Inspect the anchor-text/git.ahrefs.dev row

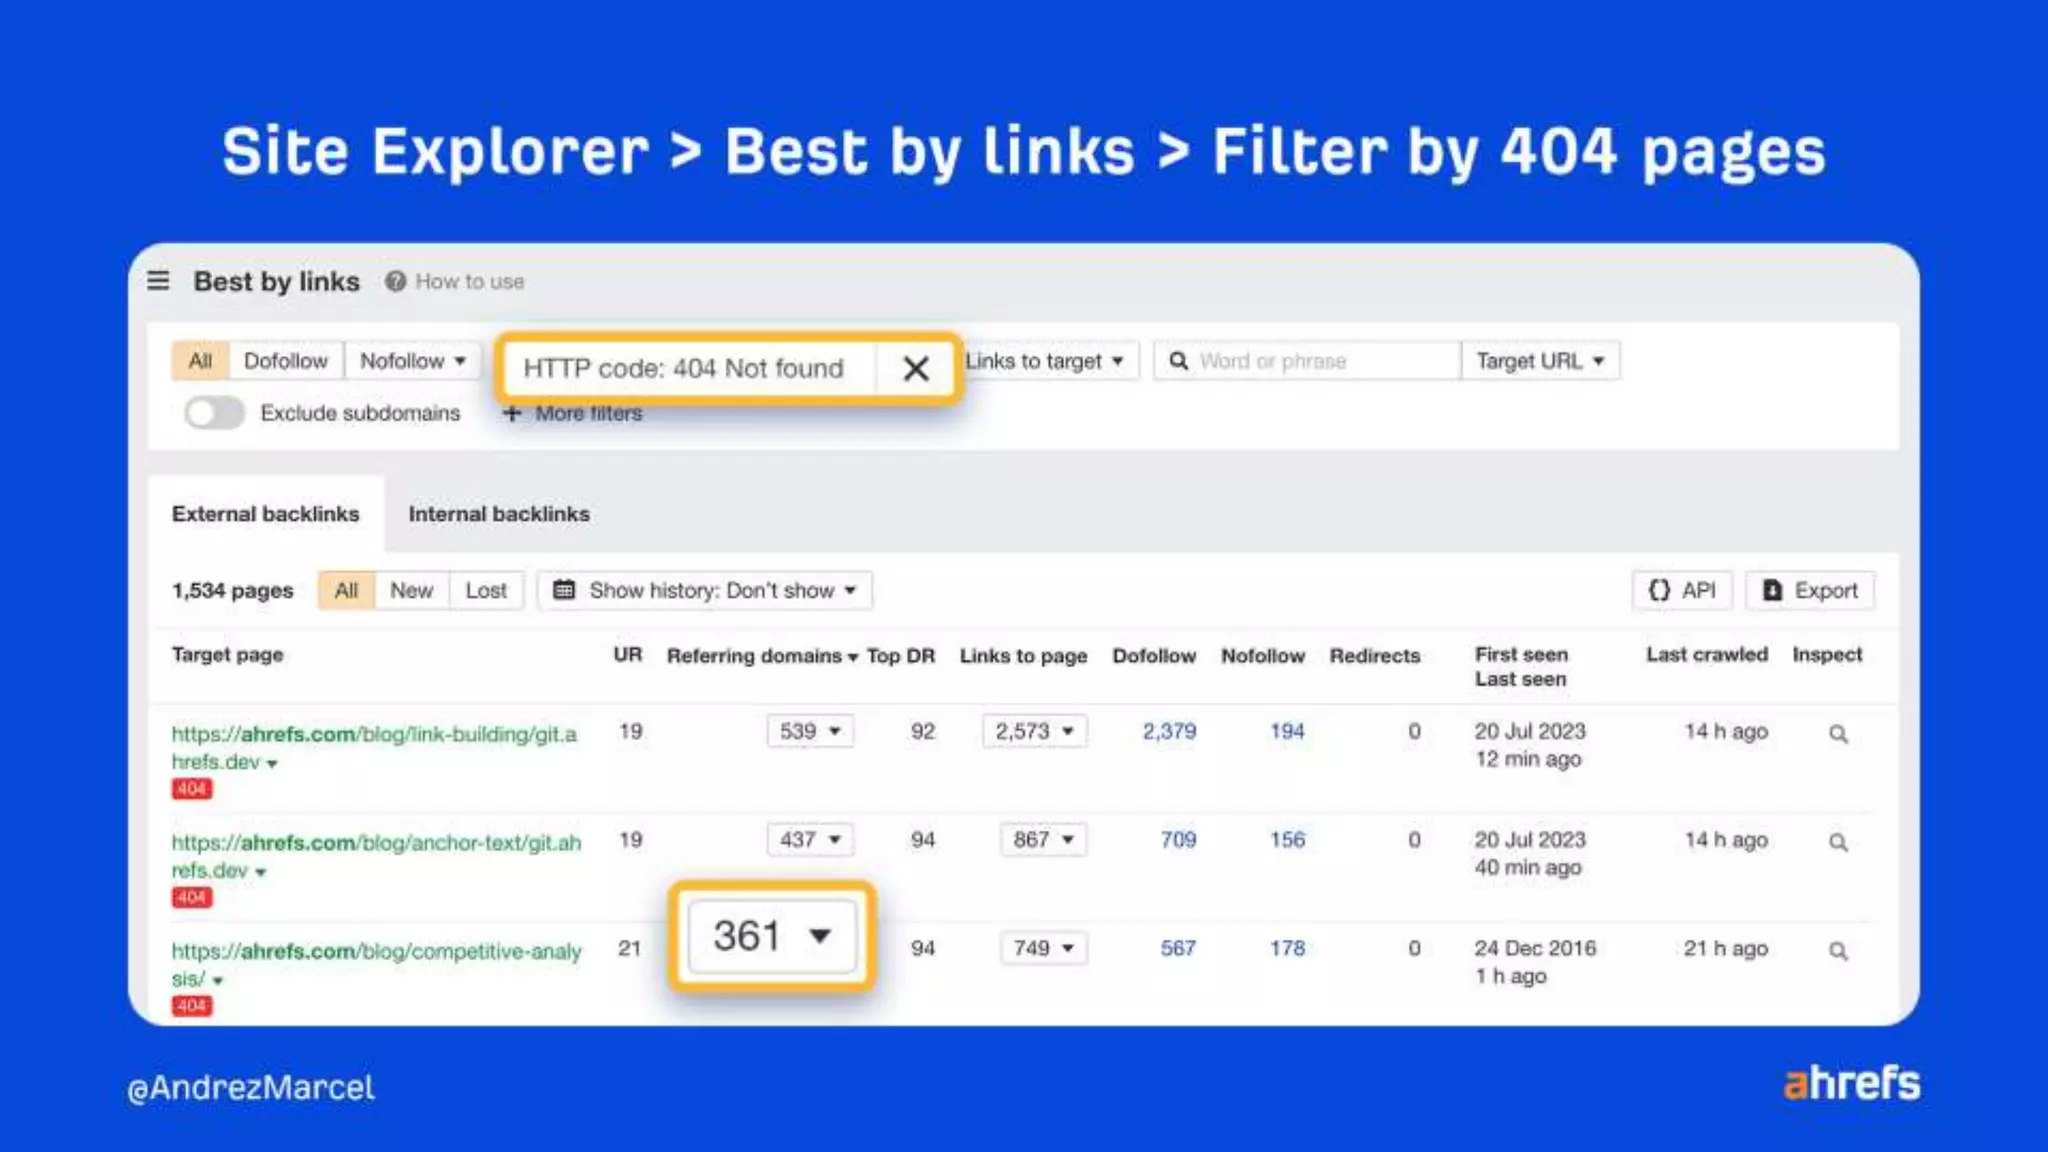coord(1838,843)
